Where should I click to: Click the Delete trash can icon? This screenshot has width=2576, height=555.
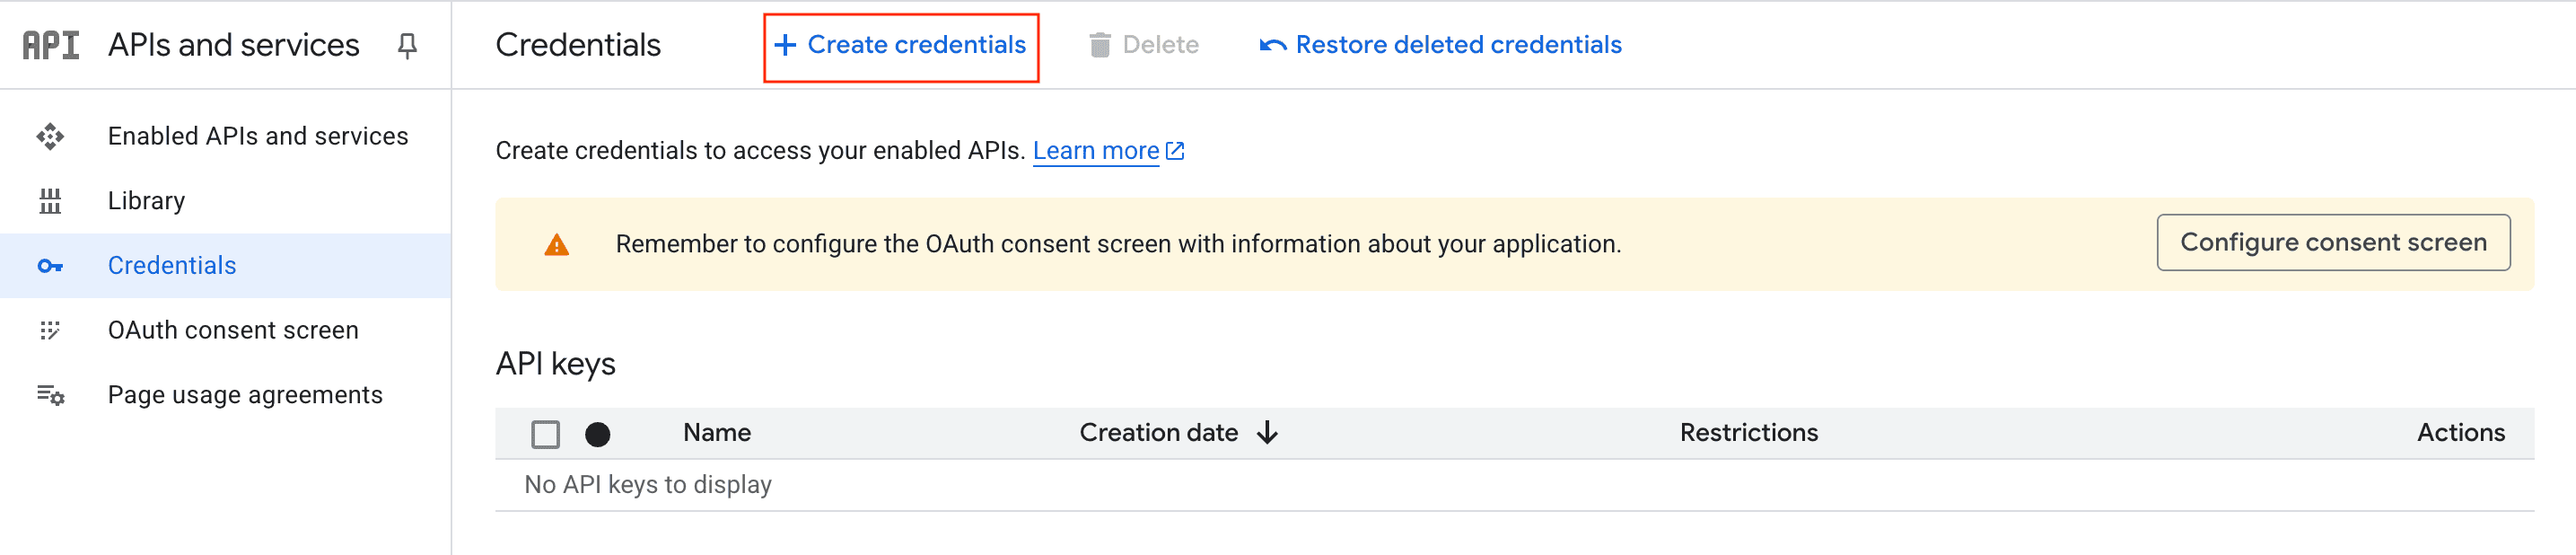pos(1099,45)
